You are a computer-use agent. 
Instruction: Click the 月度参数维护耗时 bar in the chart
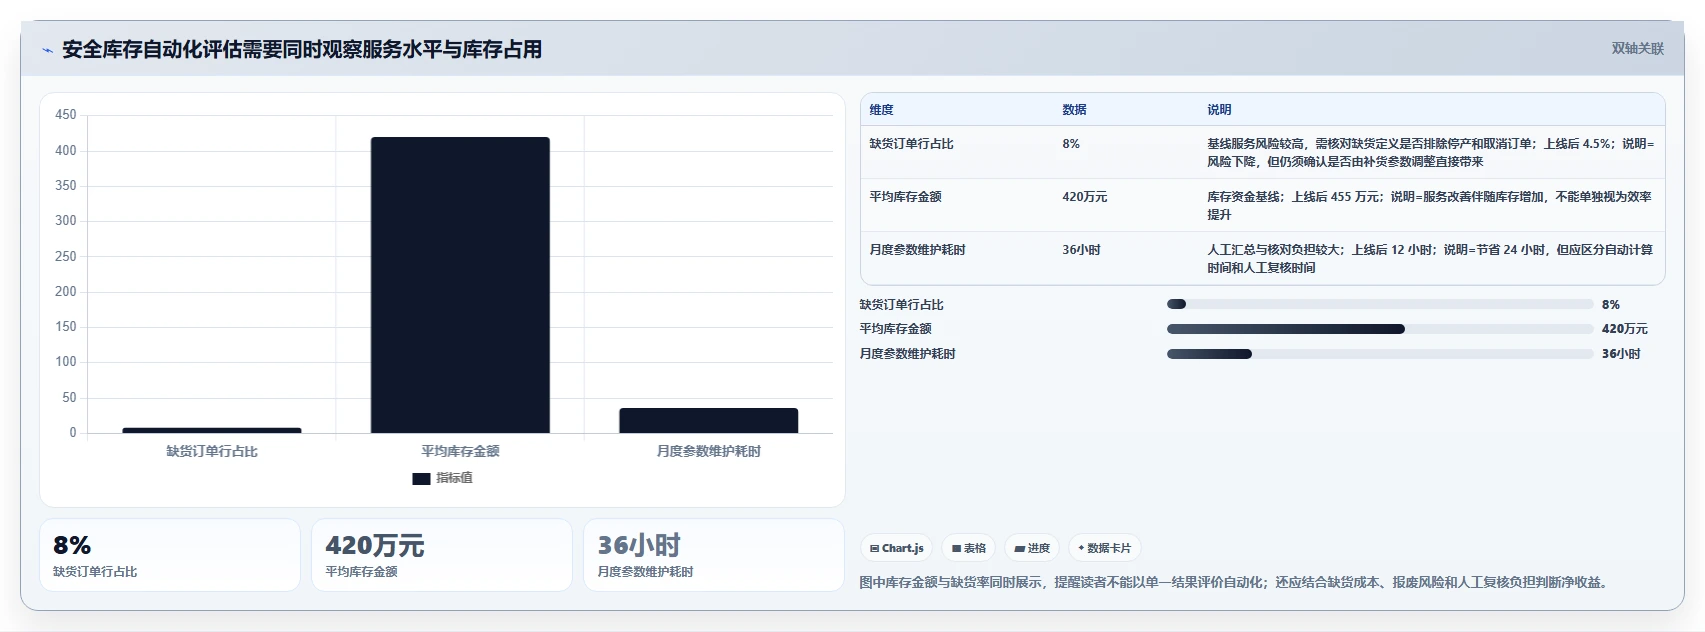(x=708, y=420)
